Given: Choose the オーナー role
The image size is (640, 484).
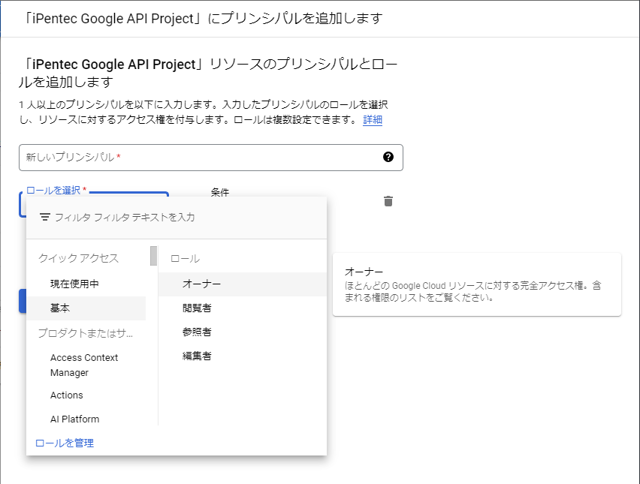Looking at the screenshot, I should (x=242, y=284).
